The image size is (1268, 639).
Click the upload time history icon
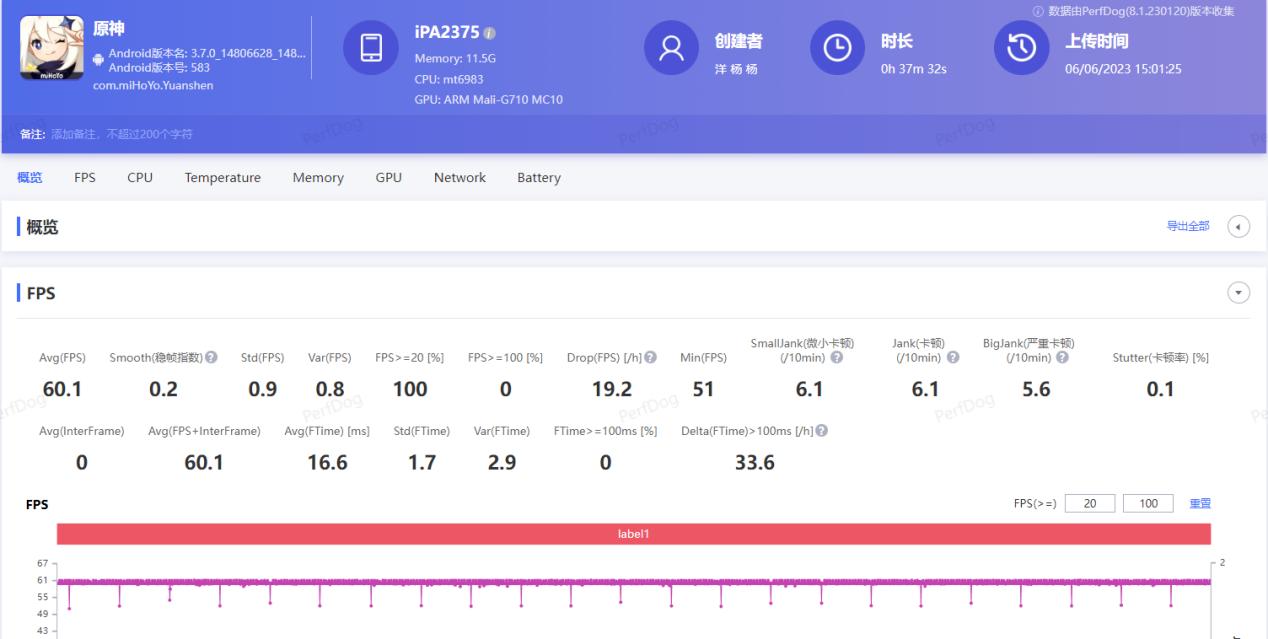tap(1021, 48)
